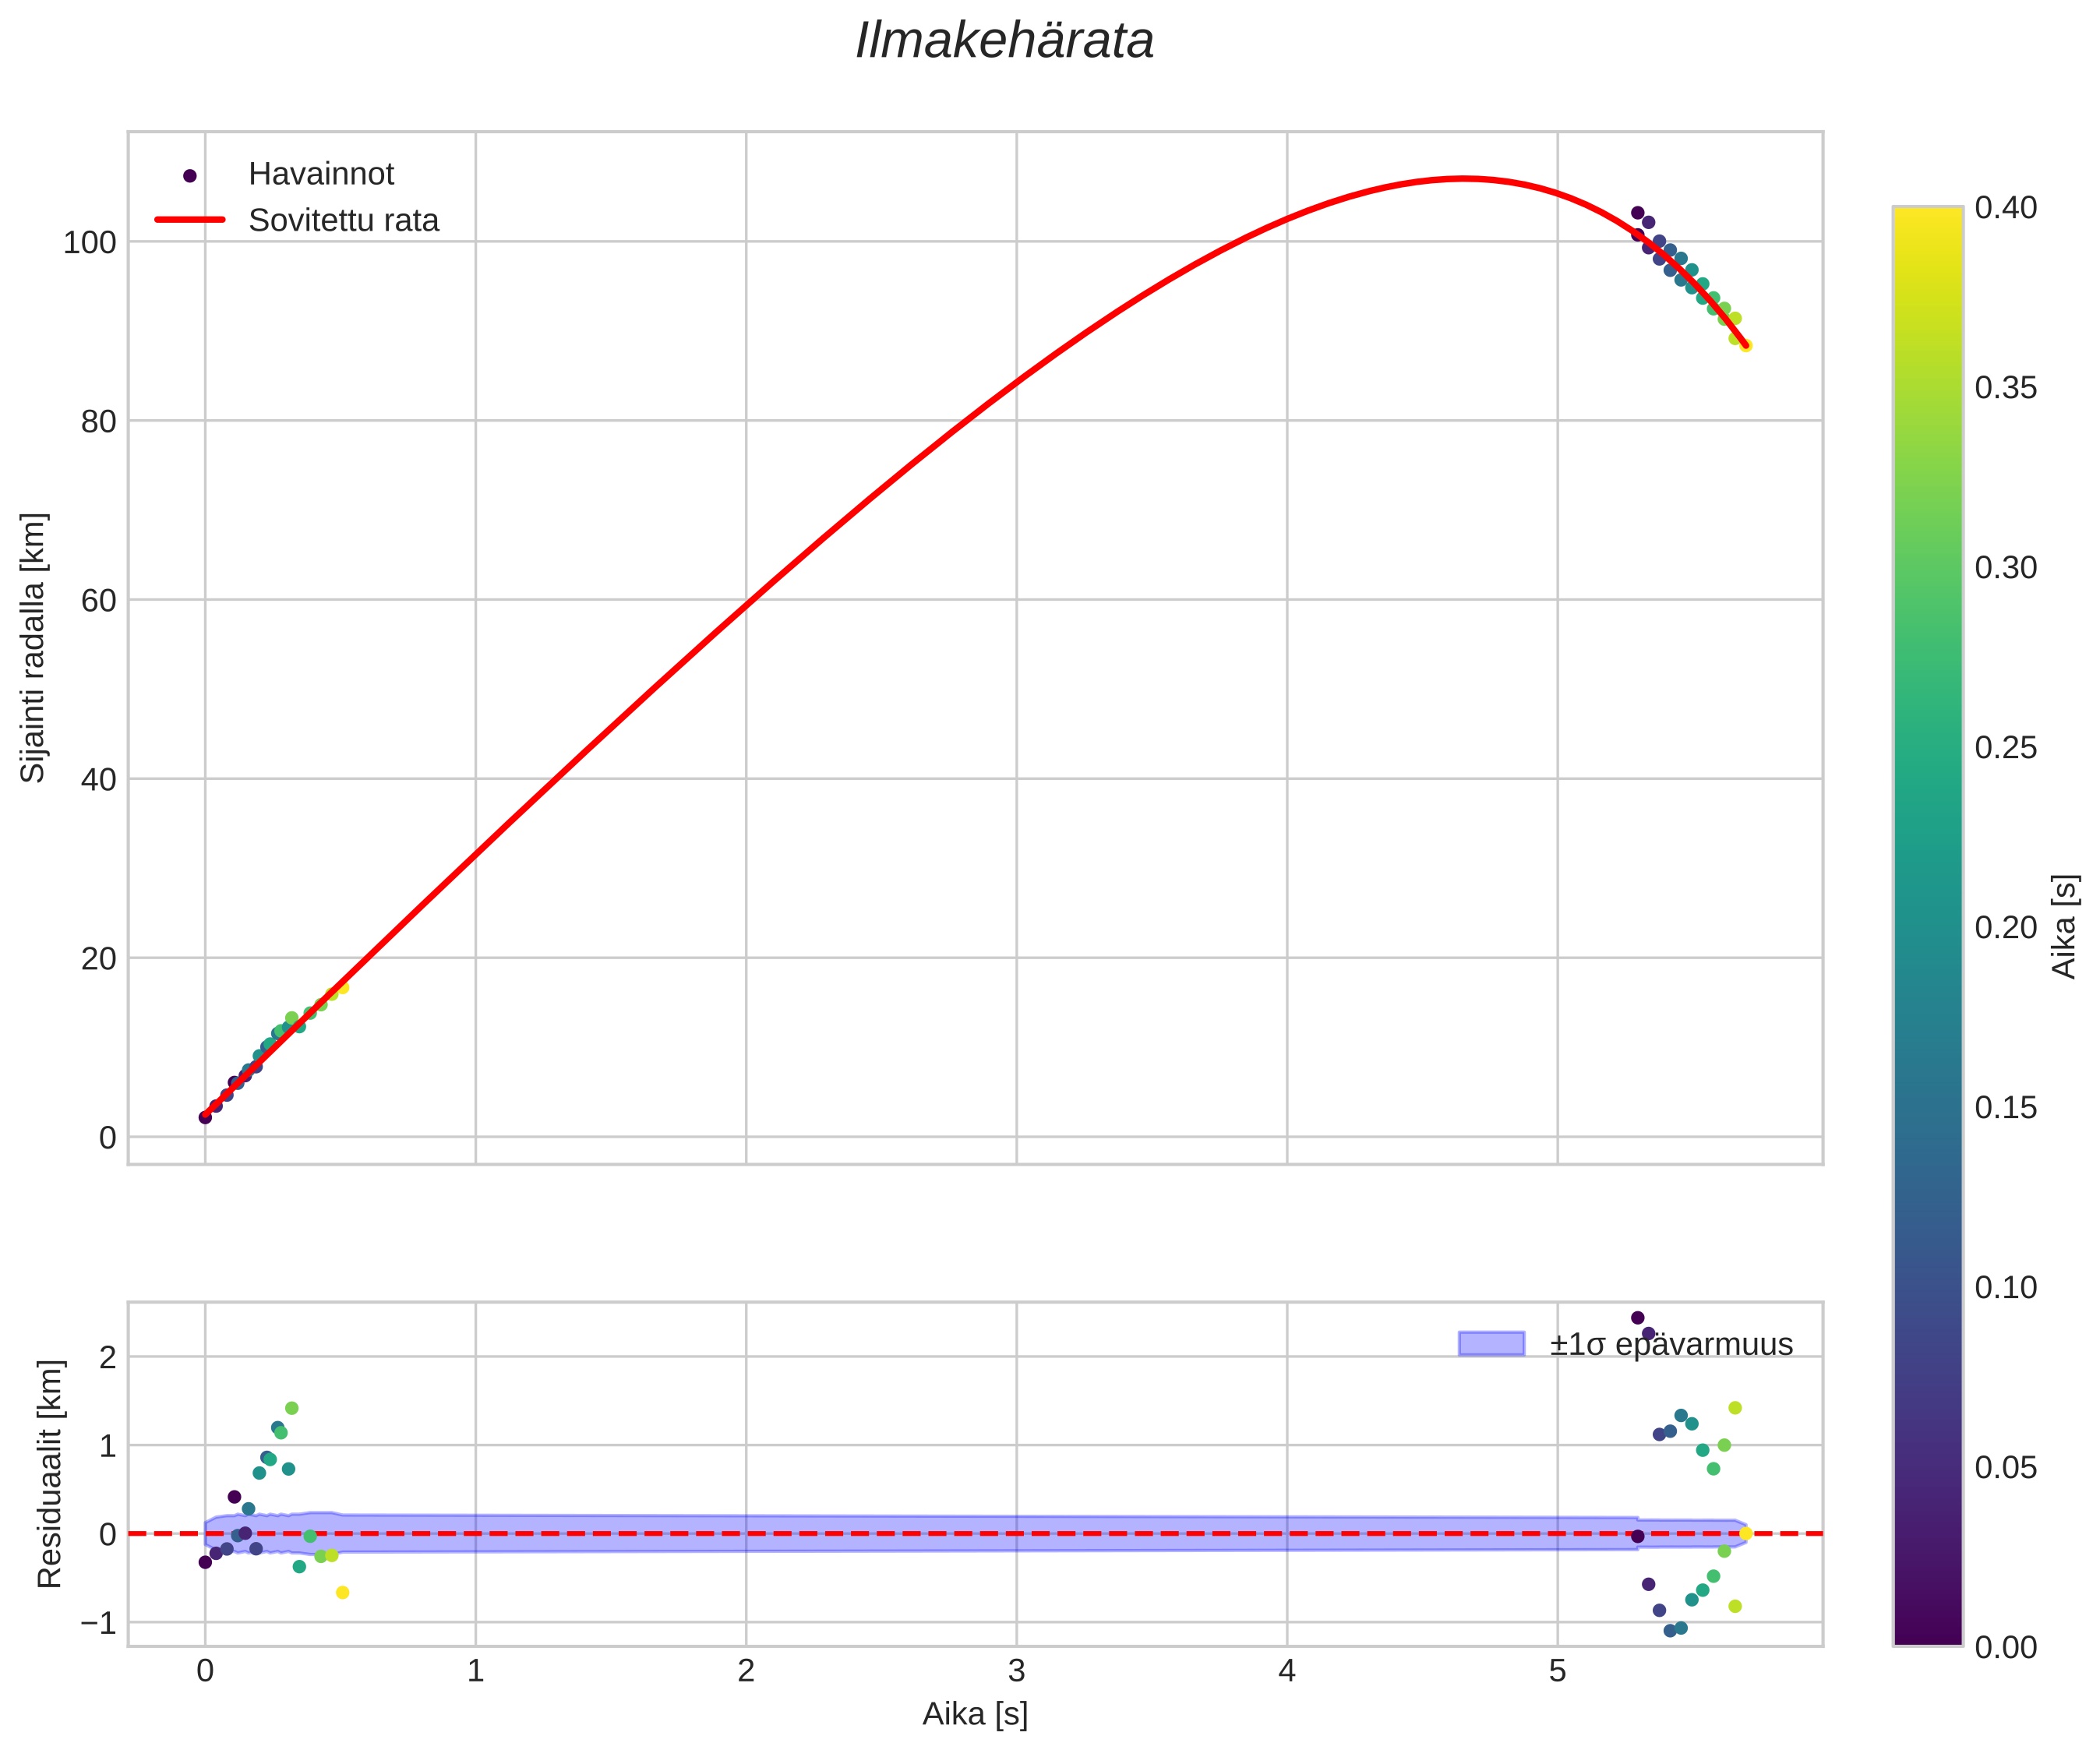Click the first observation point at time zero
The image size is (2100, 1750).
tap(205, 1117)
